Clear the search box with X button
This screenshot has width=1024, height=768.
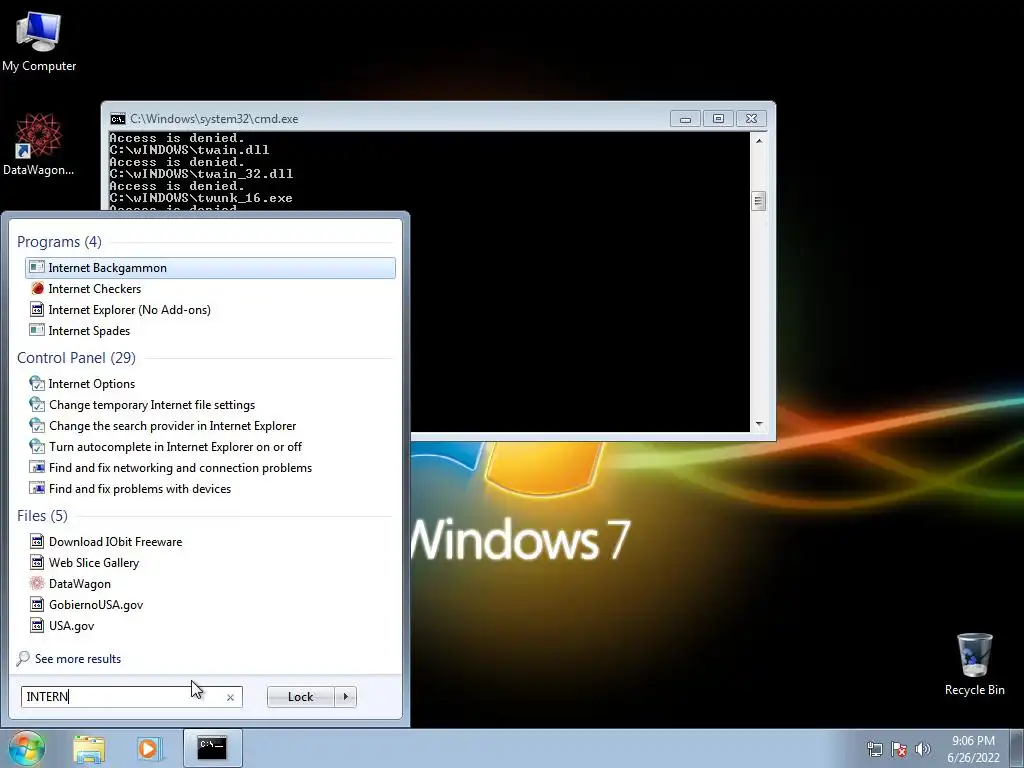(x=231, y=697)
